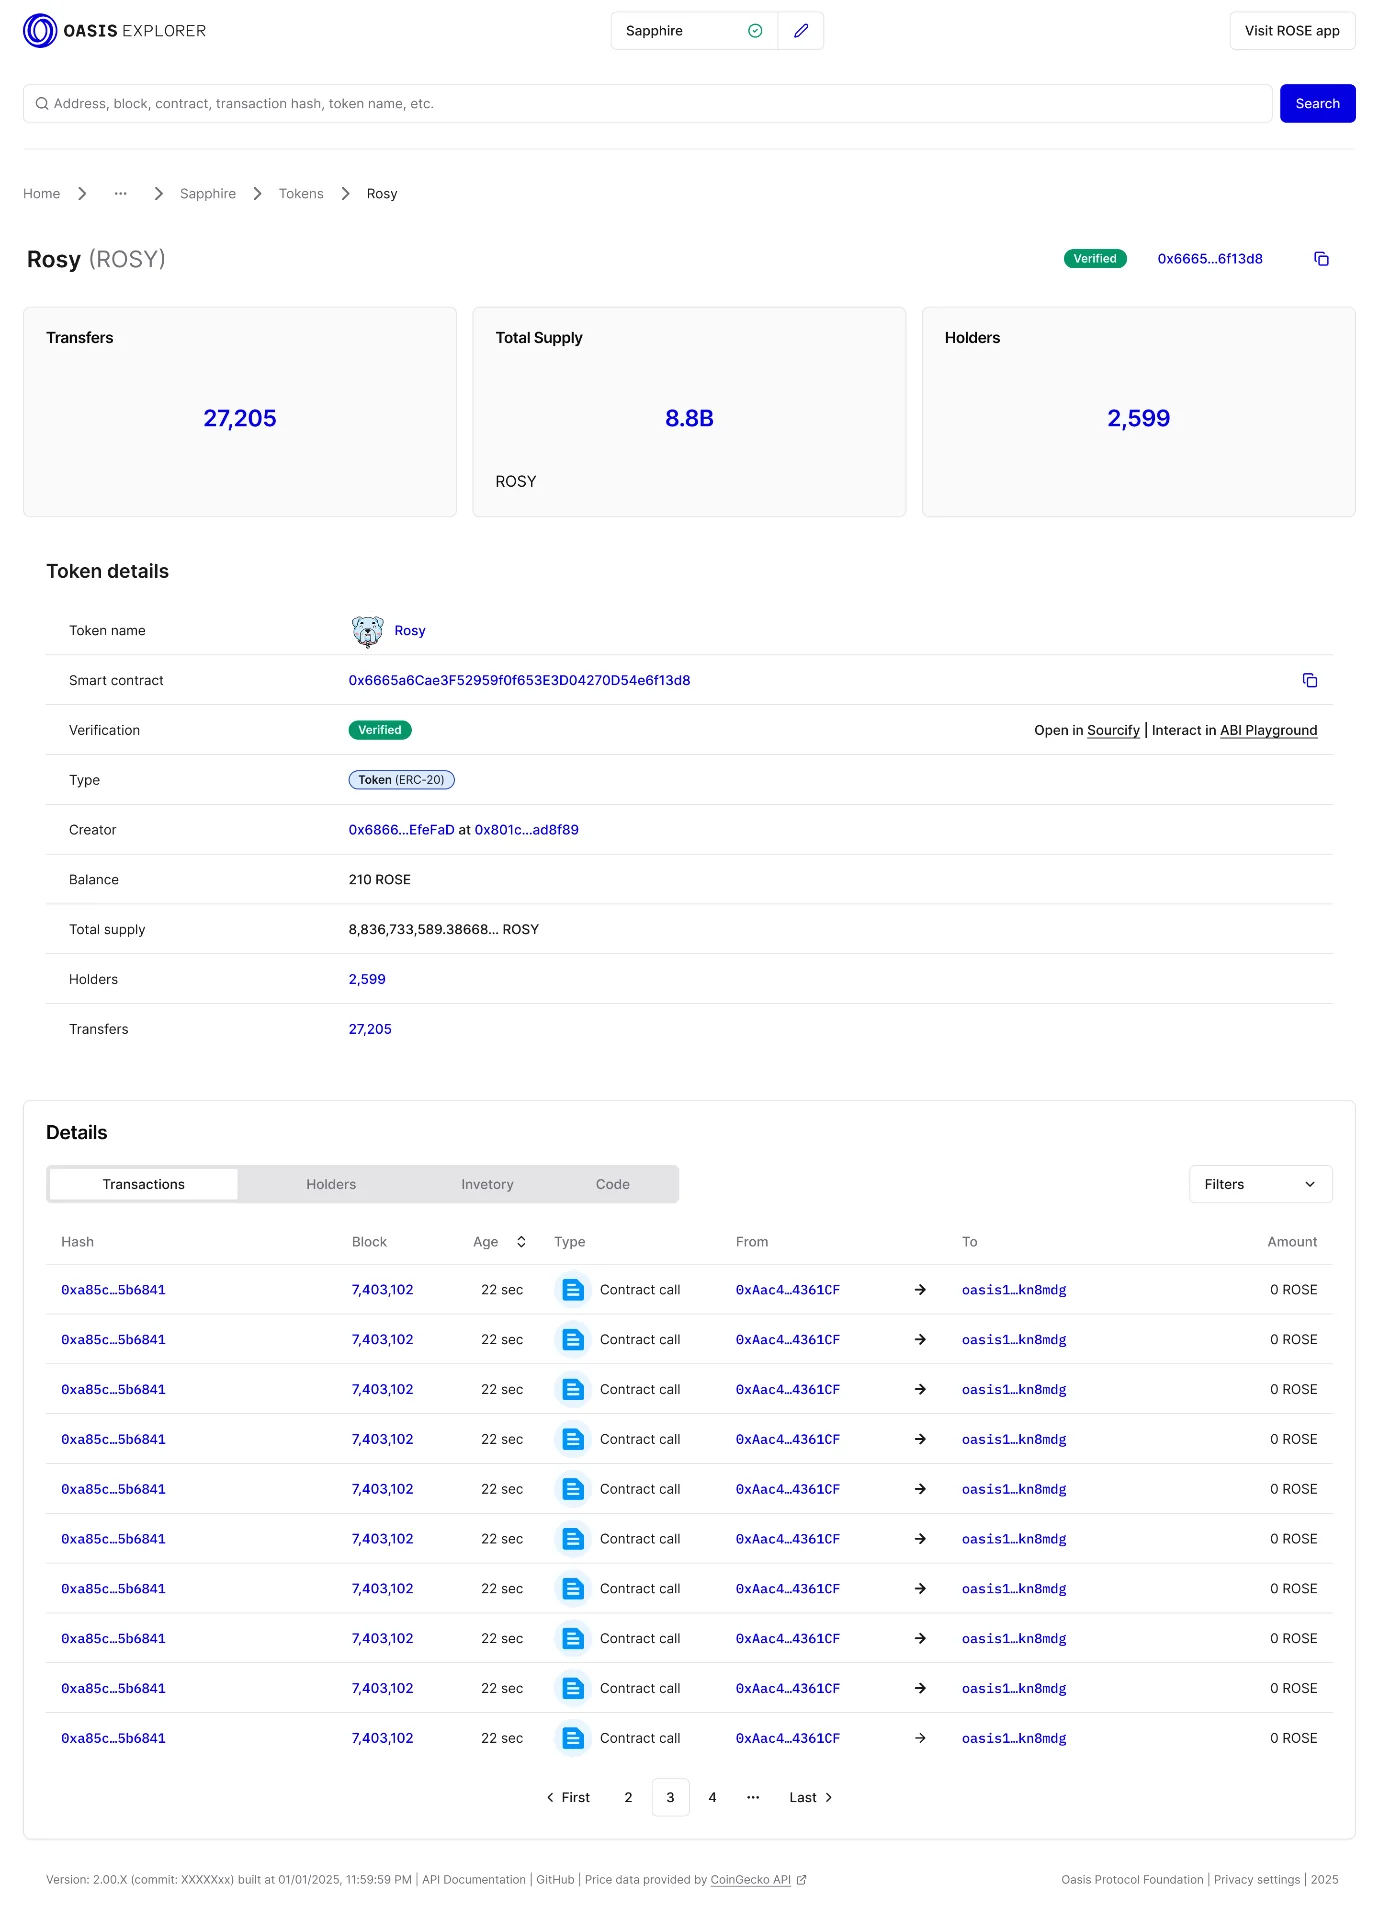Click pagination ellipsis for more pages
Screen dimensions: 1379x1920
click(x=753, y=1798)
